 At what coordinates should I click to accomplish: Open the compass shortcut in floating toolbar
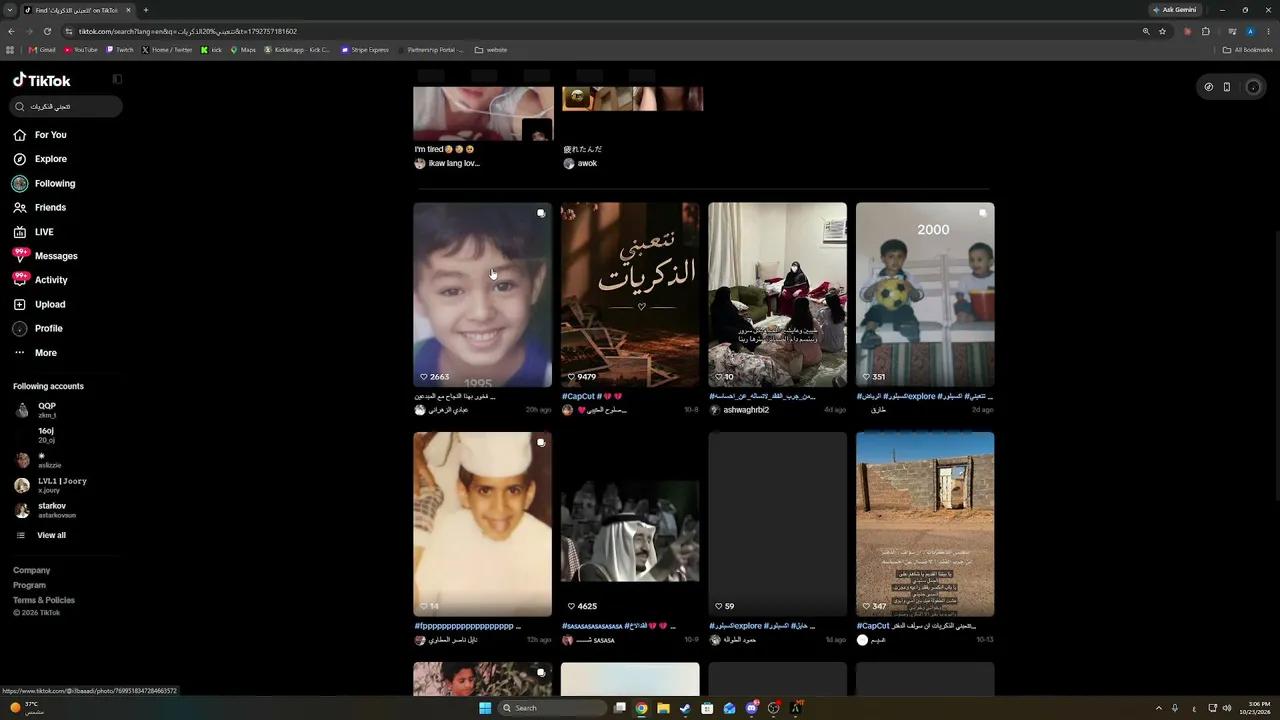(1208, 87)
